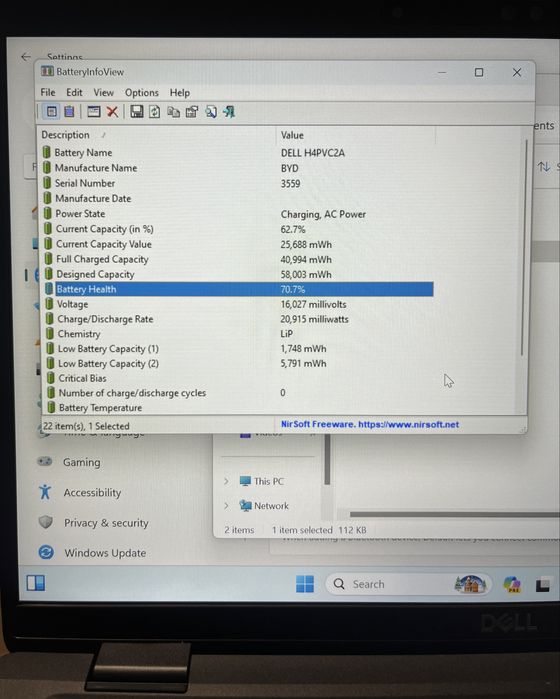Click the BatteryInfoView title bar app icon

pyautogui.click(x=47, y=71)
